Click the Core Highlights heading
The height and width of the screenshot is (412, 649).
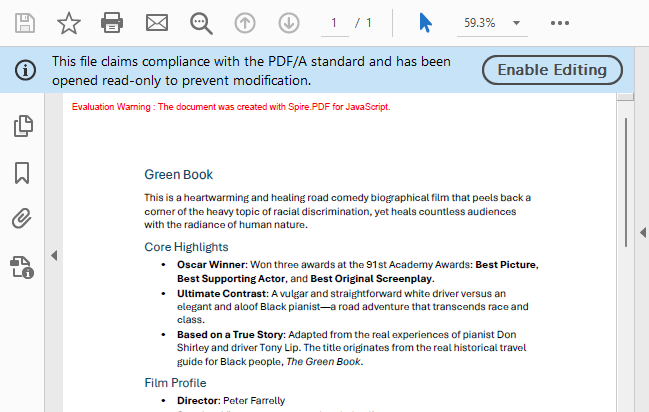[x=186, y=247]
